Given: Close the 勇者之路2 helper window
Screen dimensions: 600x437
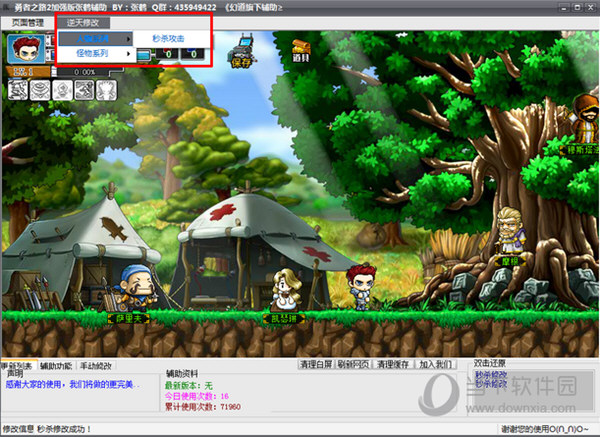Looking at the screenshot, I should coord(592,7).
